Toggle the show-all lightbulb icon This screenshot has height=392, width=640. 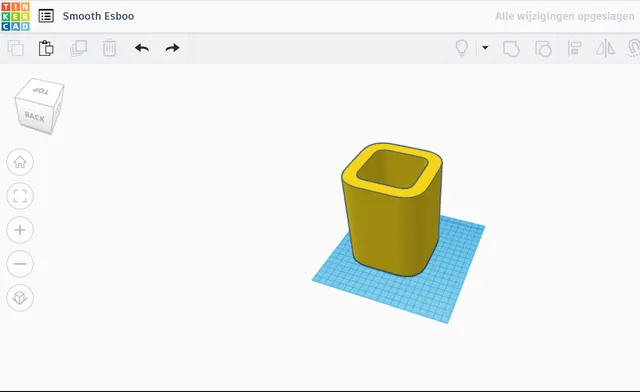(x=462, y=48)
